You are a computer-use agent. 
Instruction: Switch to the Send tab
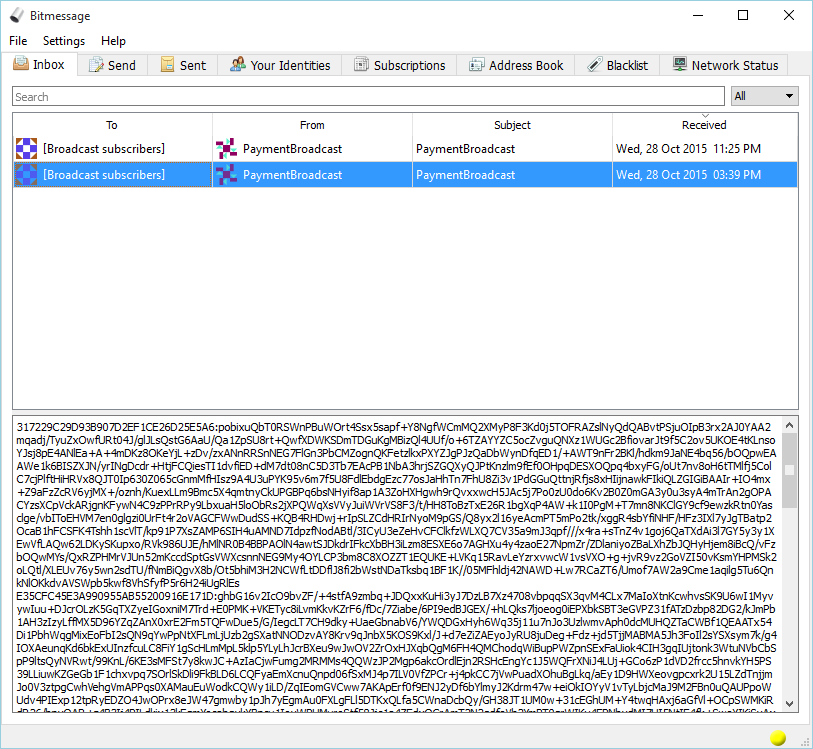[113, 65]
